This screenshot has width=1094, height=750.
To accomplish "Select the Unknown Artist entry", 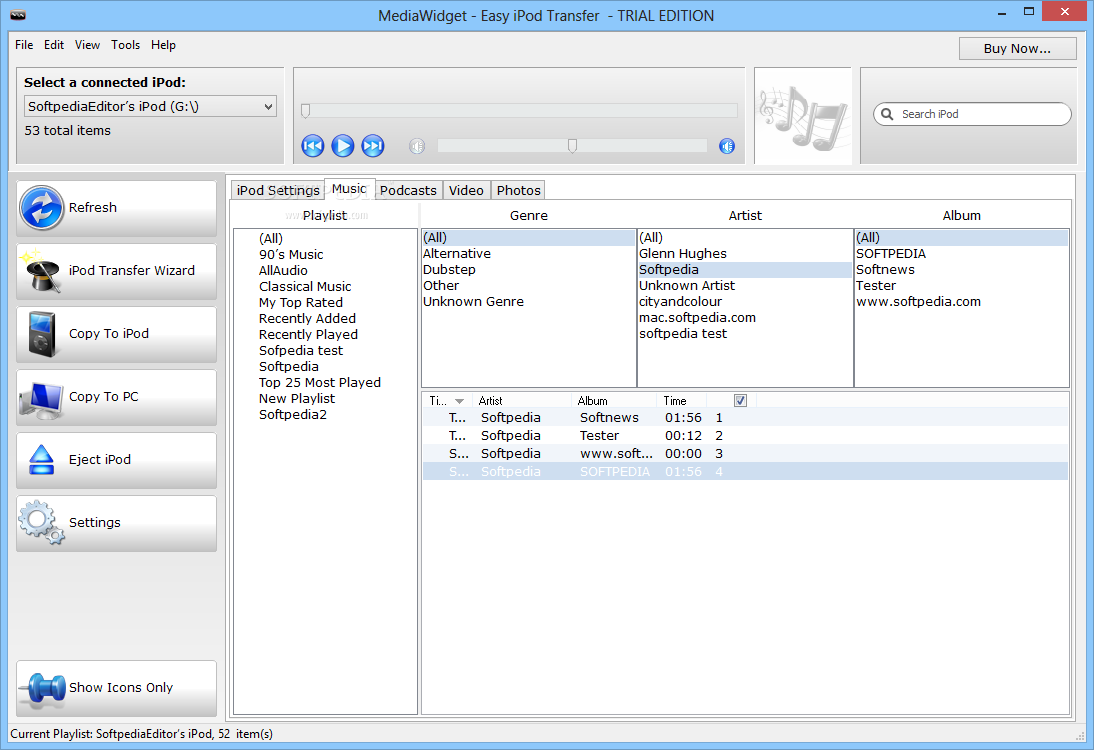I will click(744, 286).
